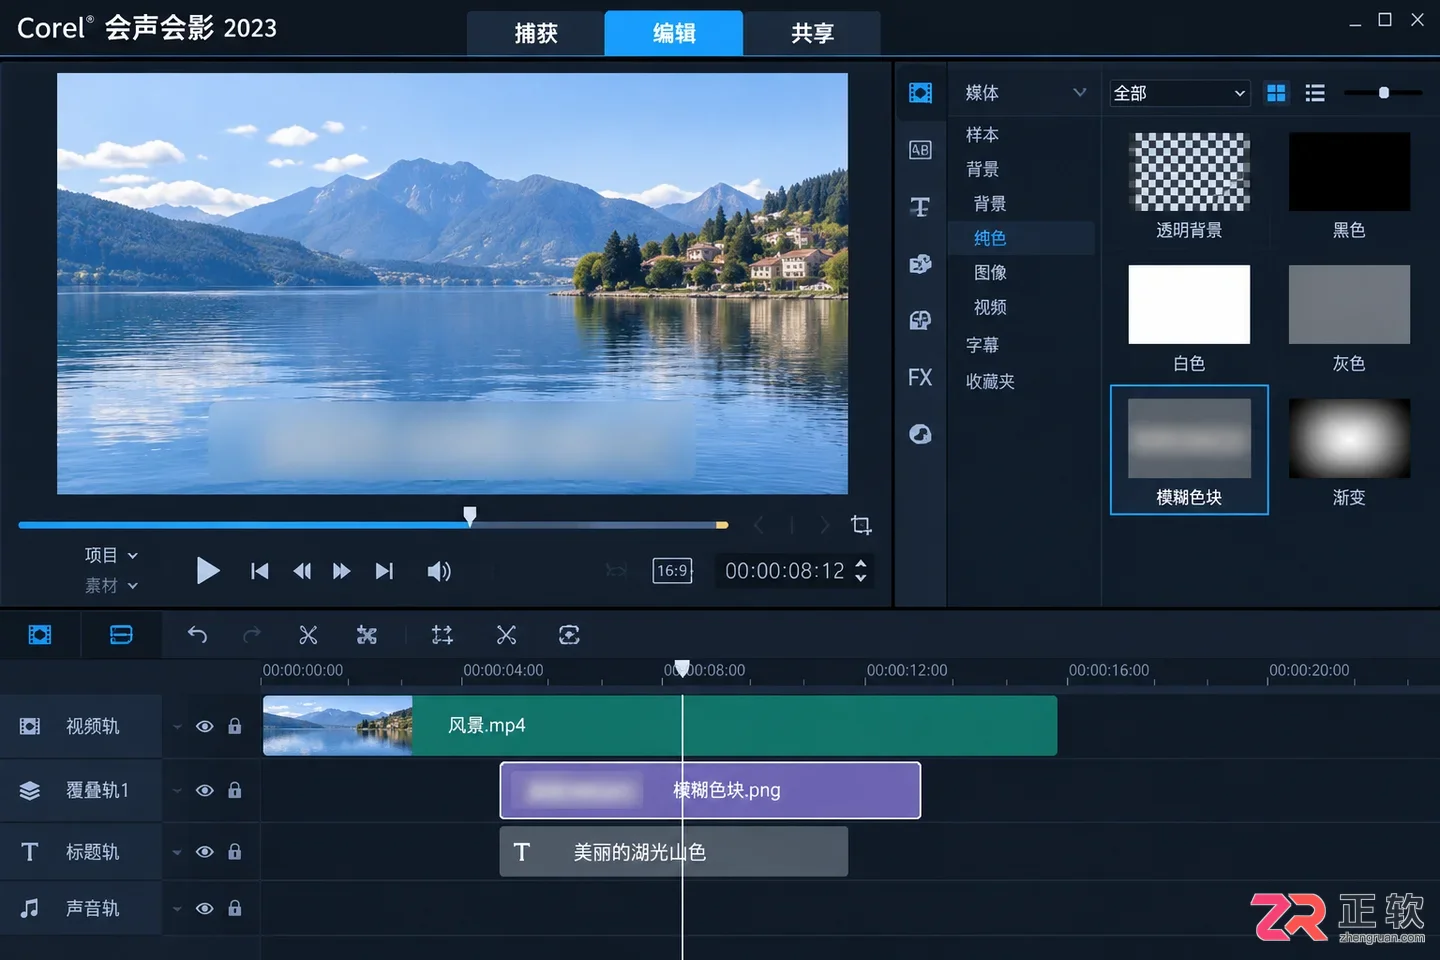Open the volume control speaker icon
The image size is (1440, 960).
[439, 571]
